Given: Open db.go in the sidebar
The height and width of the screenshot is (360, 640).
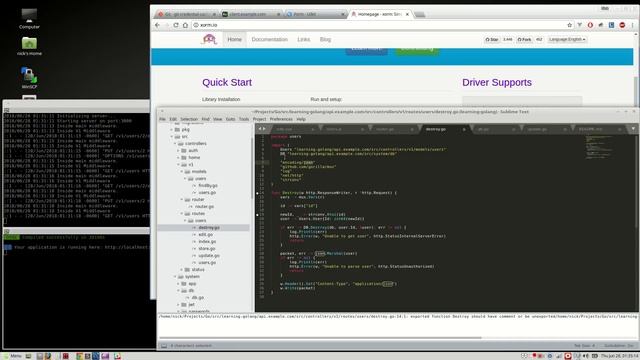Looking at the screenshot, I should click(x=197, y=298).
